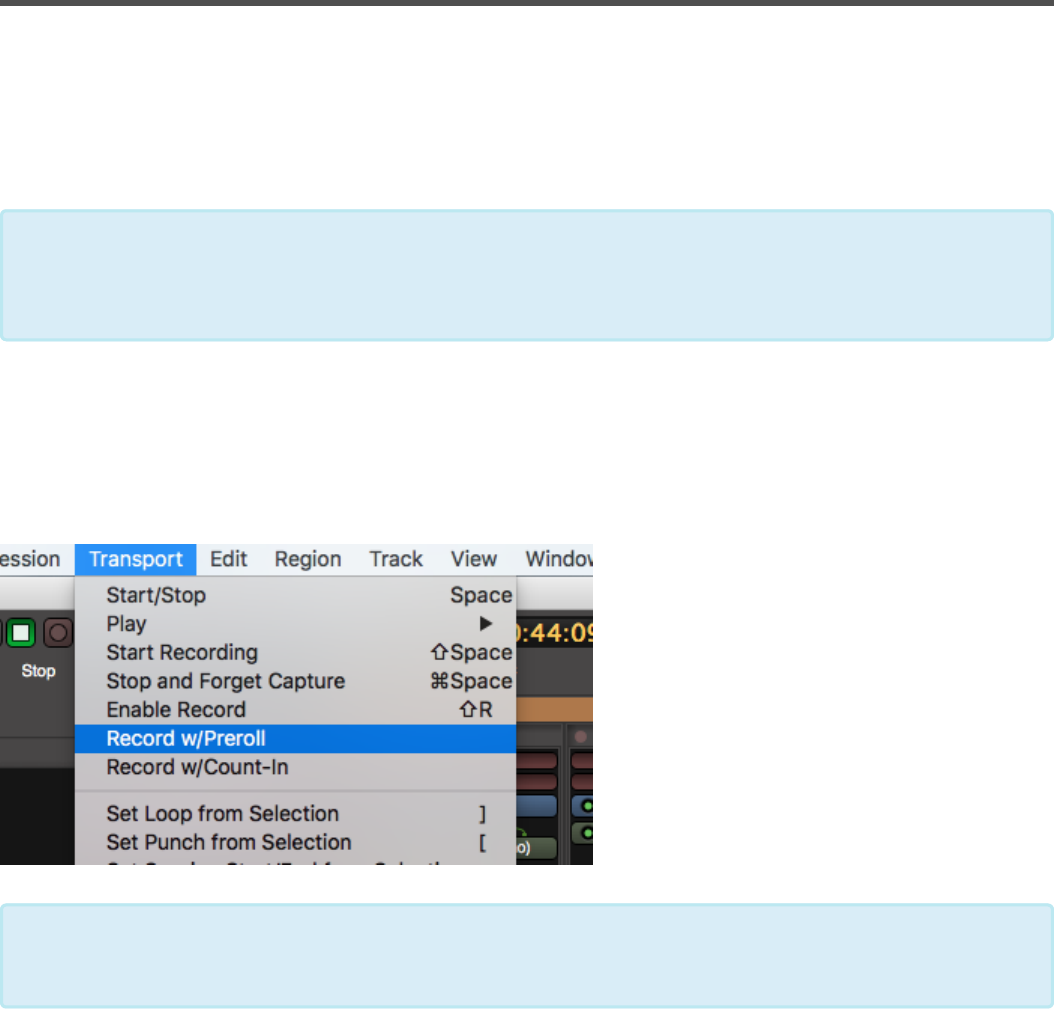Open the Transport menu
Screen dimensions: 1054x1009
point(135,559)
